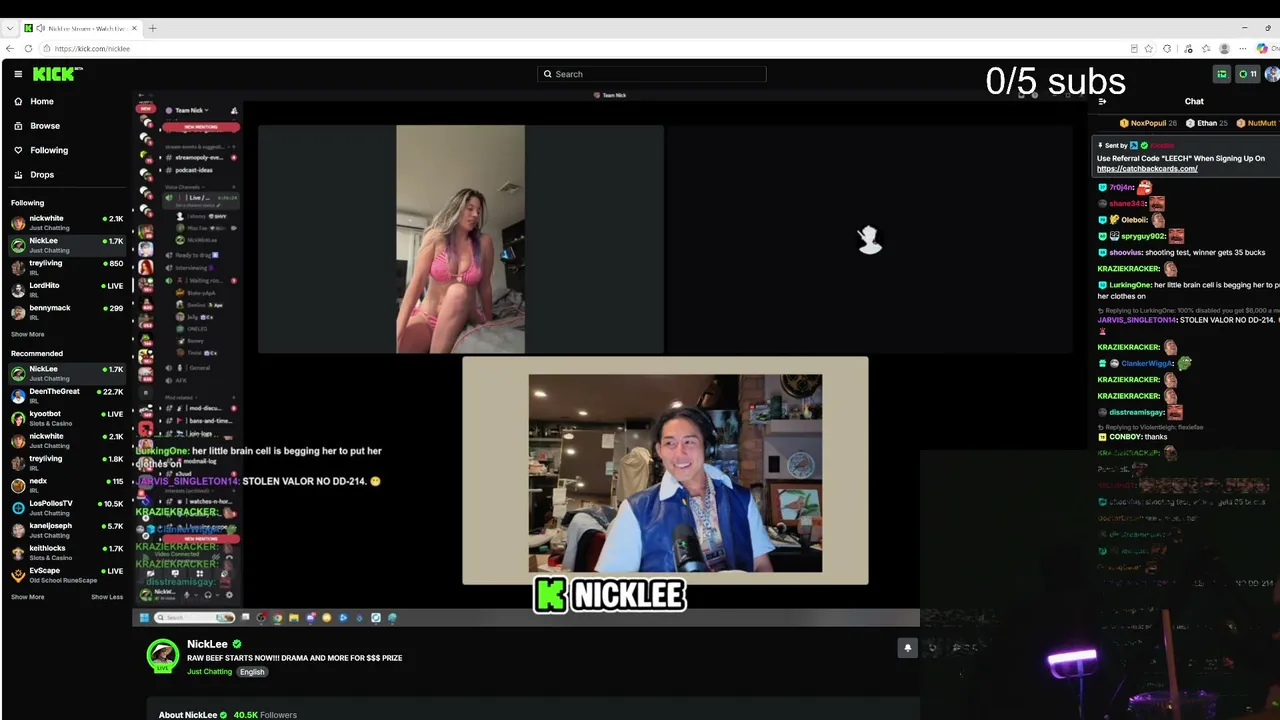Collapse the chat panel with the arrow icon

1102,101
